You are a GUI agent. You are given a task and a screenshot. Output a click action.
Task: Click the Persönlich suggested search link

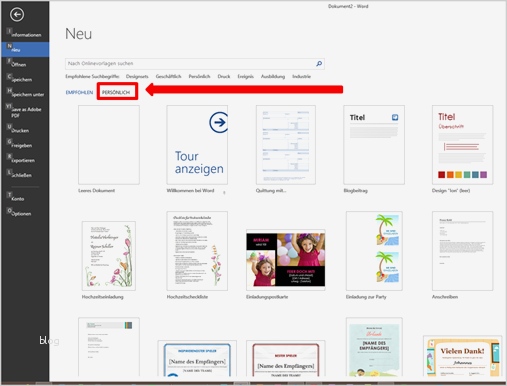point(199,76)
